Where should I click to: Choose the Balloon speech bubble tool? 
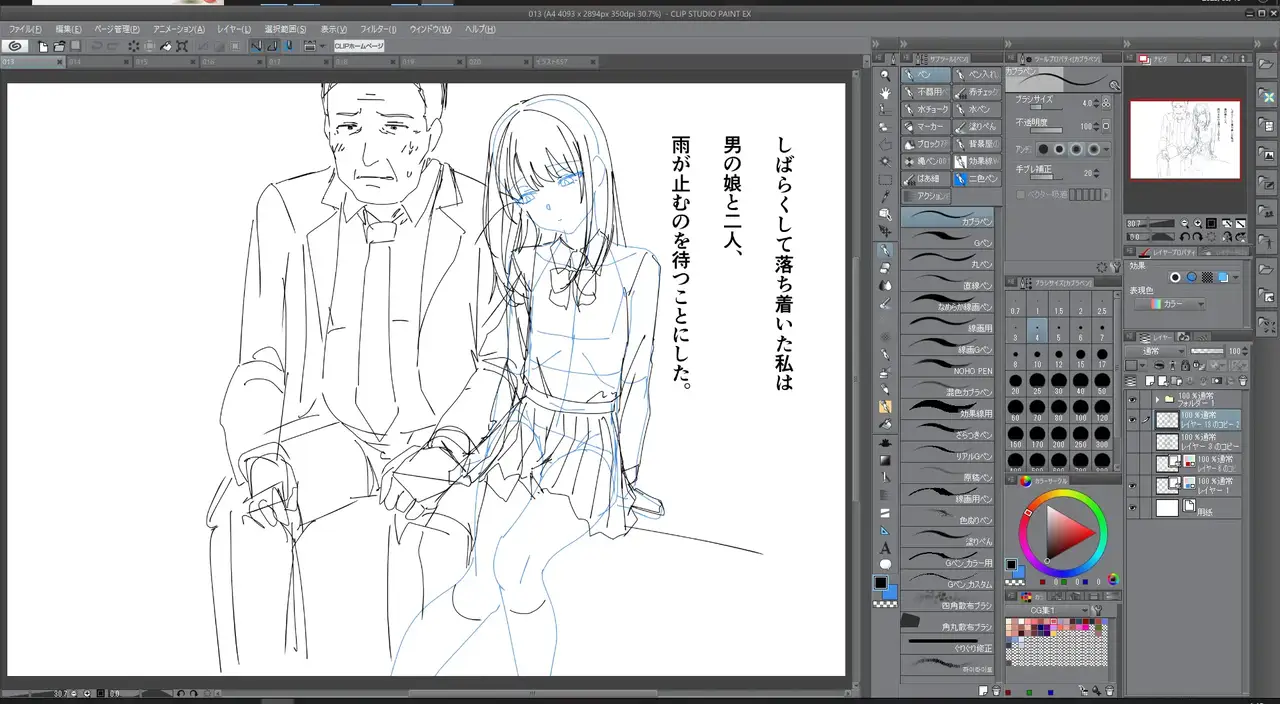pos(885,565)
